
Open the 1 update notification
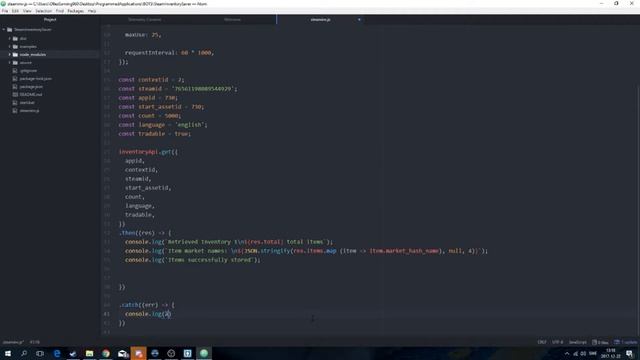pos(625,342)
